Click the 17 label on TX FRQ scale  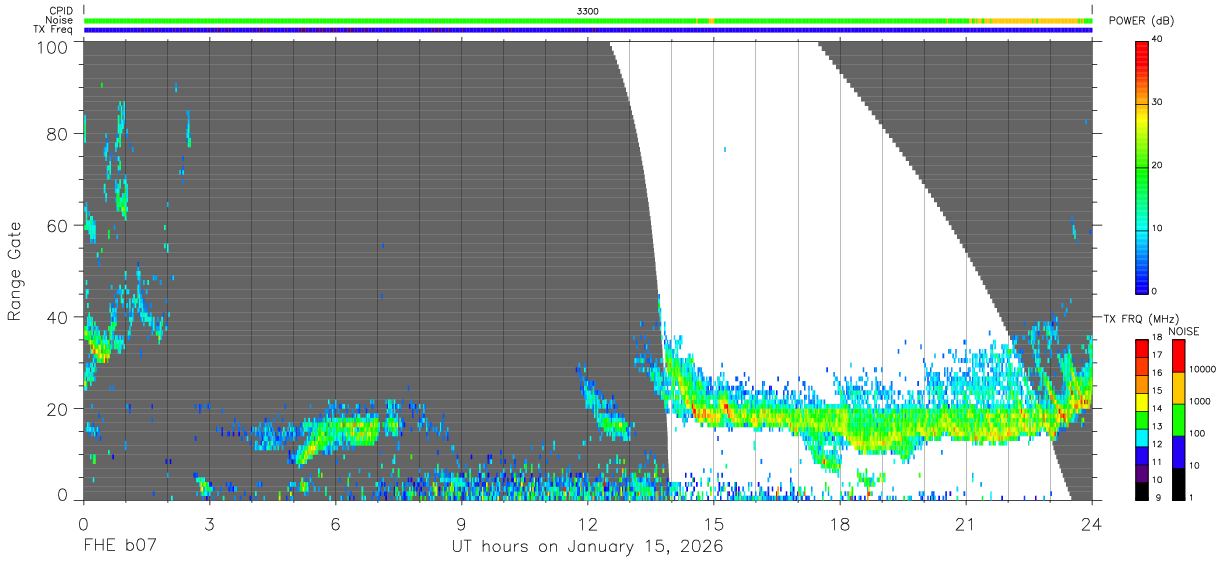coord(1159,354)
